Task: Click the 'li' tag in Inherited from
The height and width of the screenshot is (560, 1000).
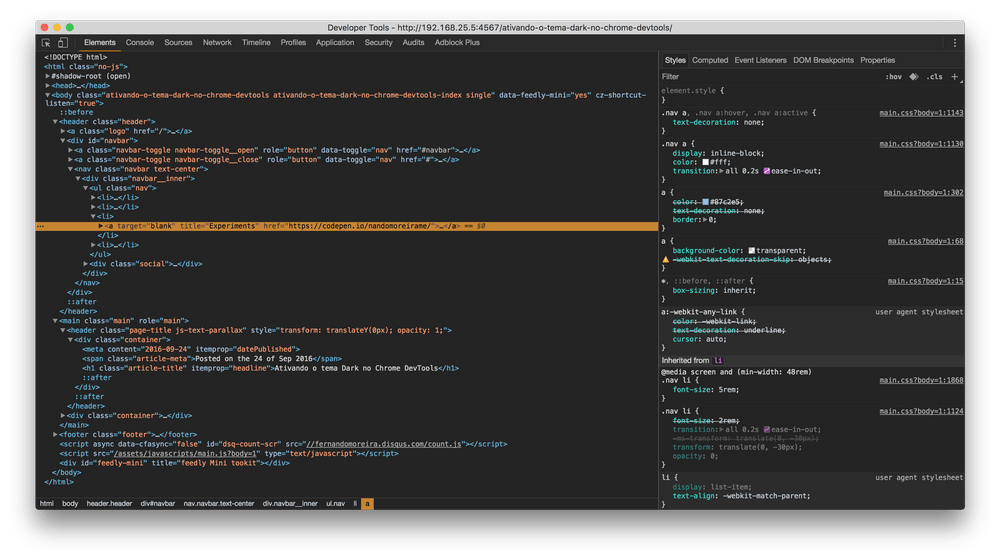Action: 718,360
